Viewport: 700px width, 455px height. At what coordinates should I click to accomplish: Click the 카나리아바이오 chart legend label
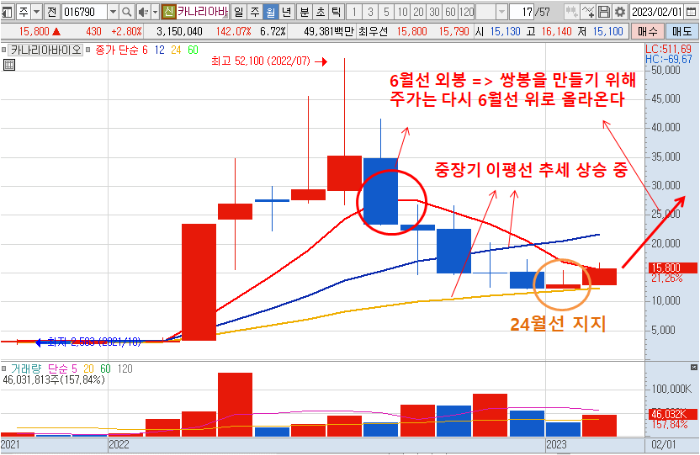click(46, 50)
